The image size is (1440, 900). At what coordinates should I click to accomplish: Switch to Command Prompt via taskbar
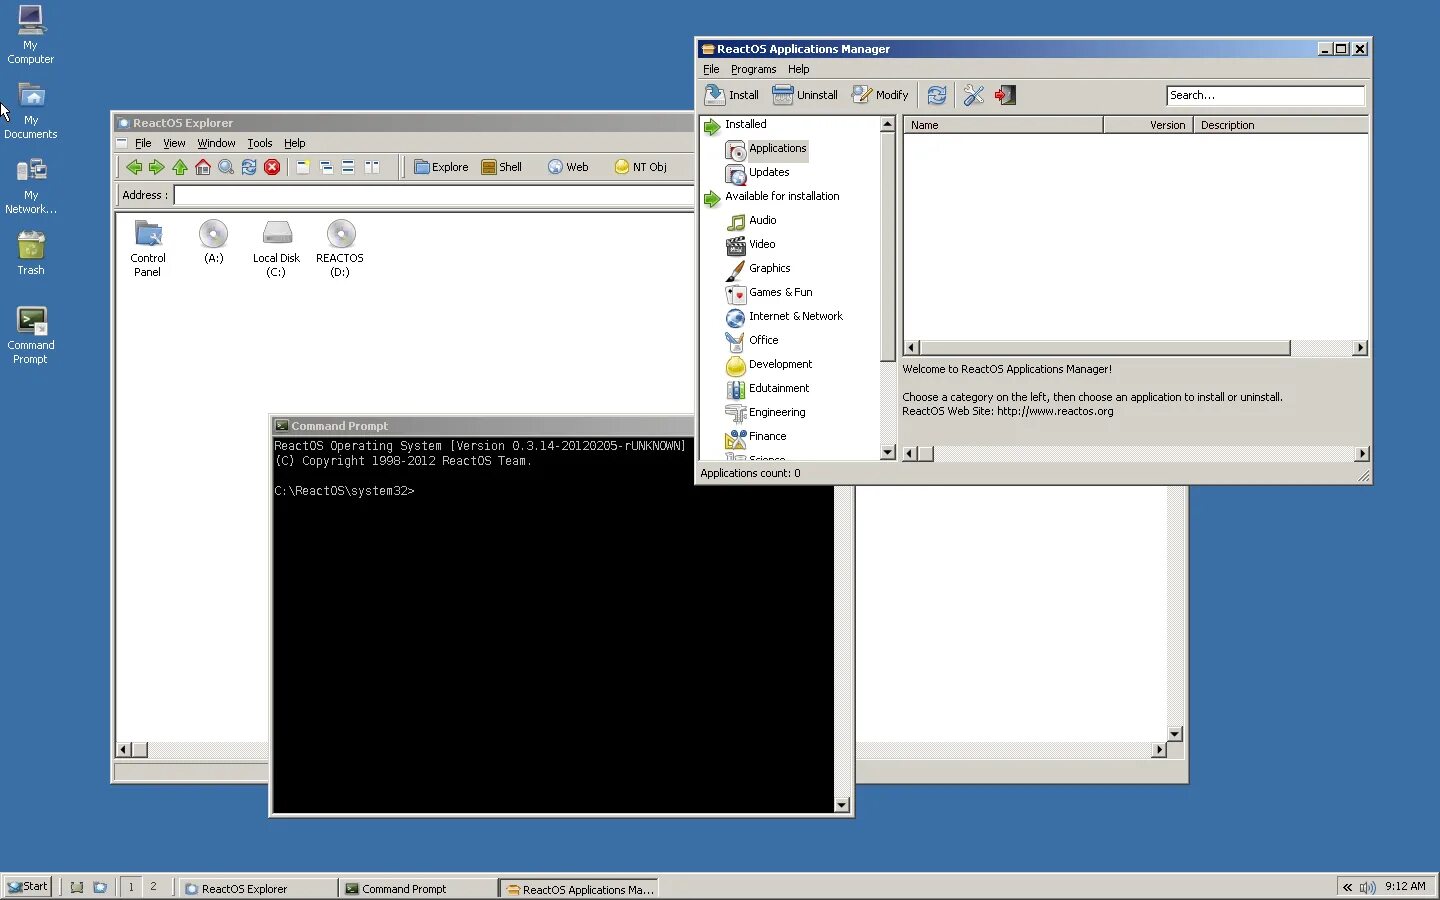418,888
